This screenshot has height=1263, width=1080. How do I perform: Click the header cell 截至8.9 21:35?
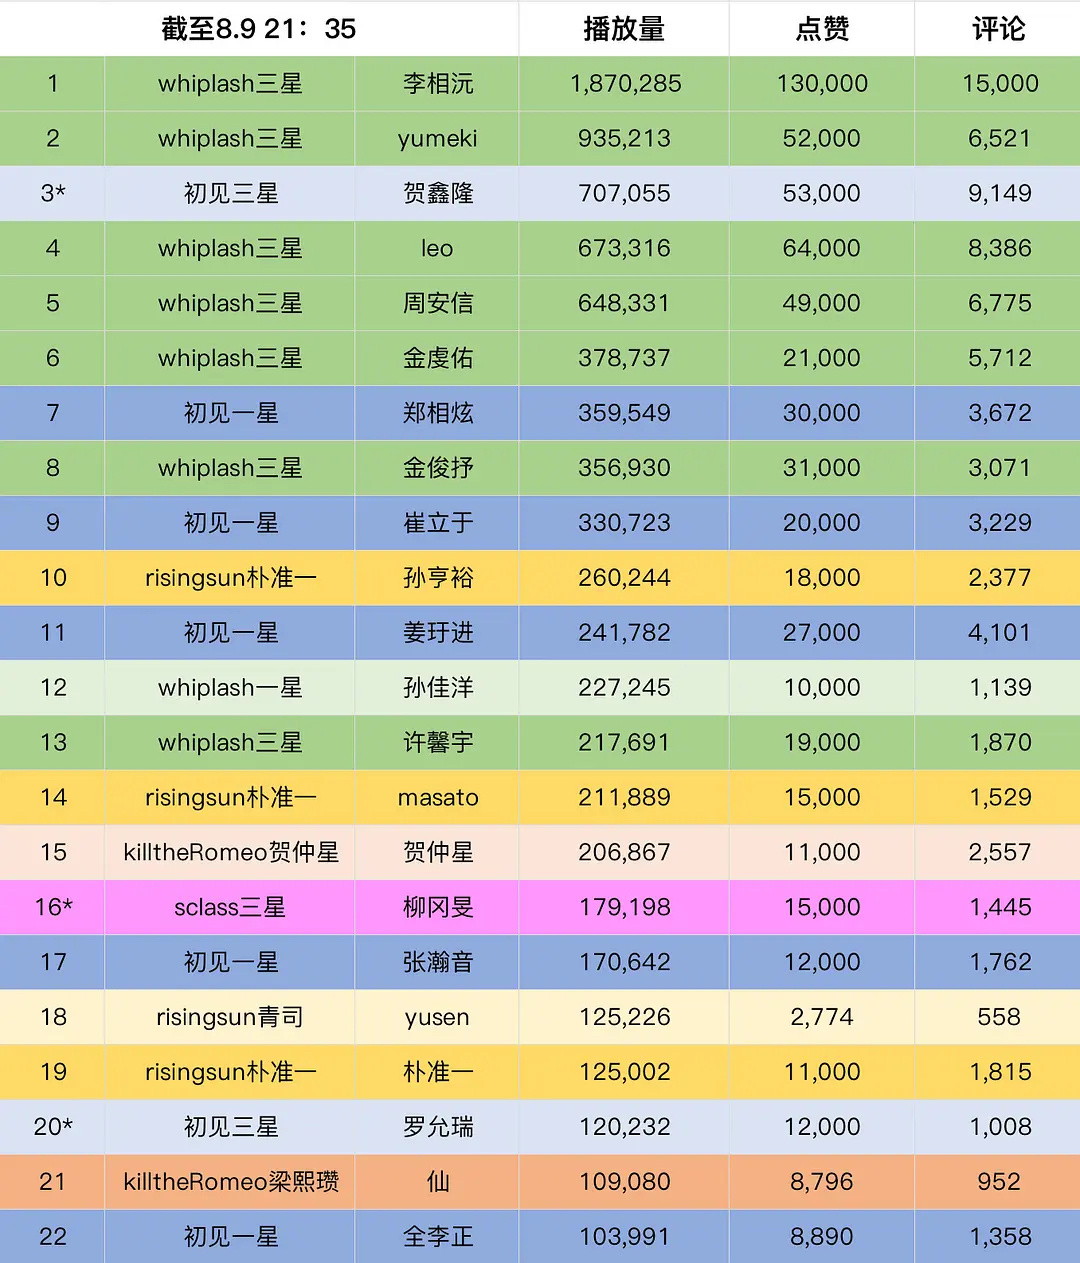click(x=258, y=29)
